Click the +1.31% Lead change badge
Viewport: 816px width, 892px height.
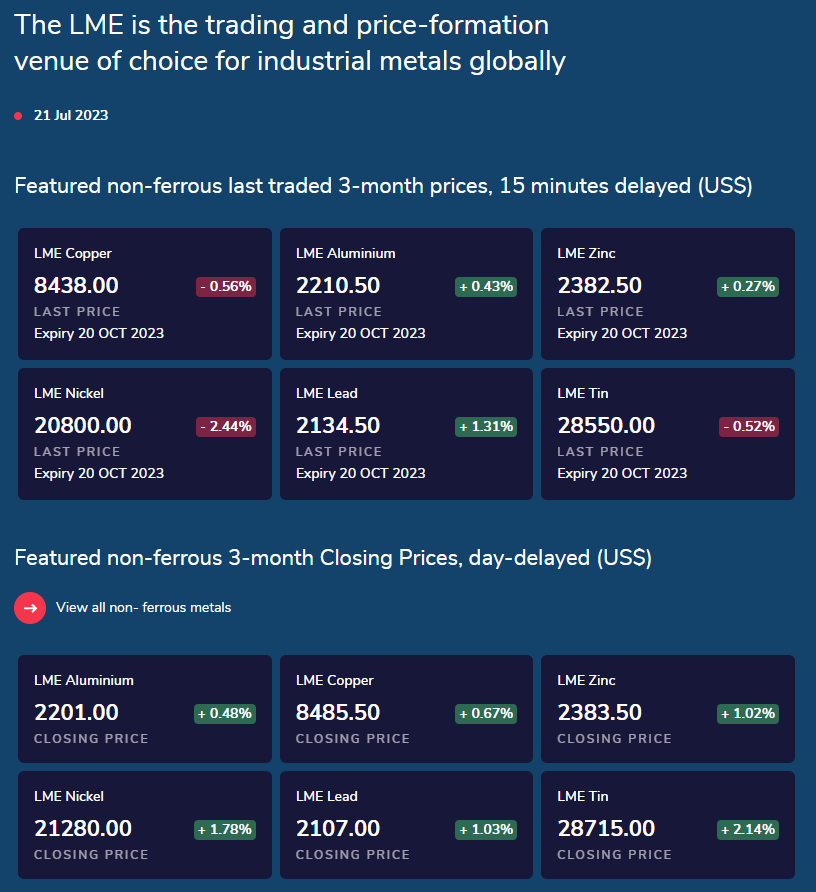point(486,427)
